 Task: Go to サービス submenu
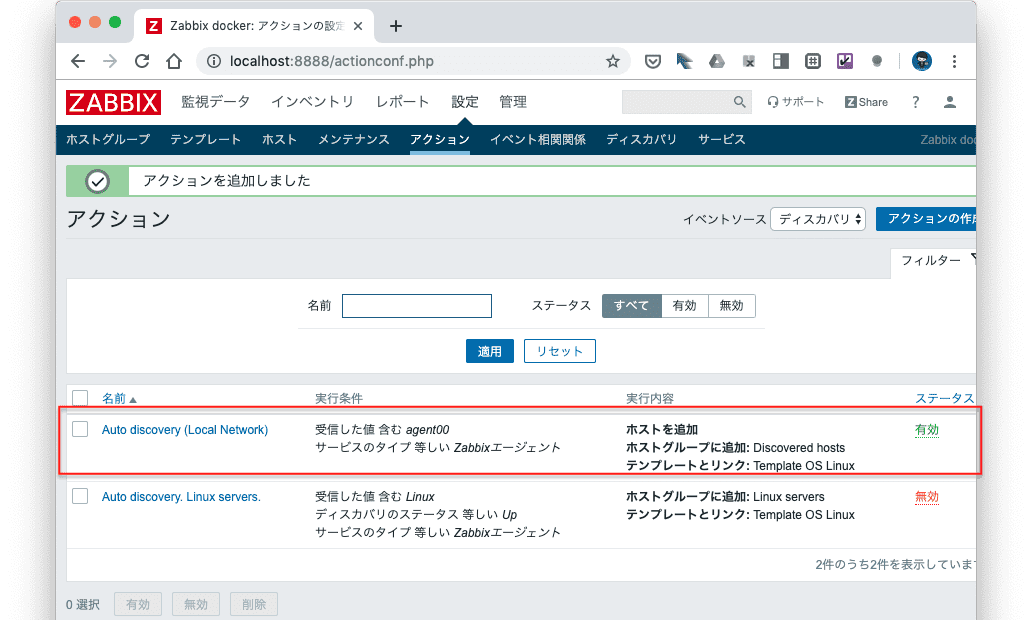[x=721, y=140]
